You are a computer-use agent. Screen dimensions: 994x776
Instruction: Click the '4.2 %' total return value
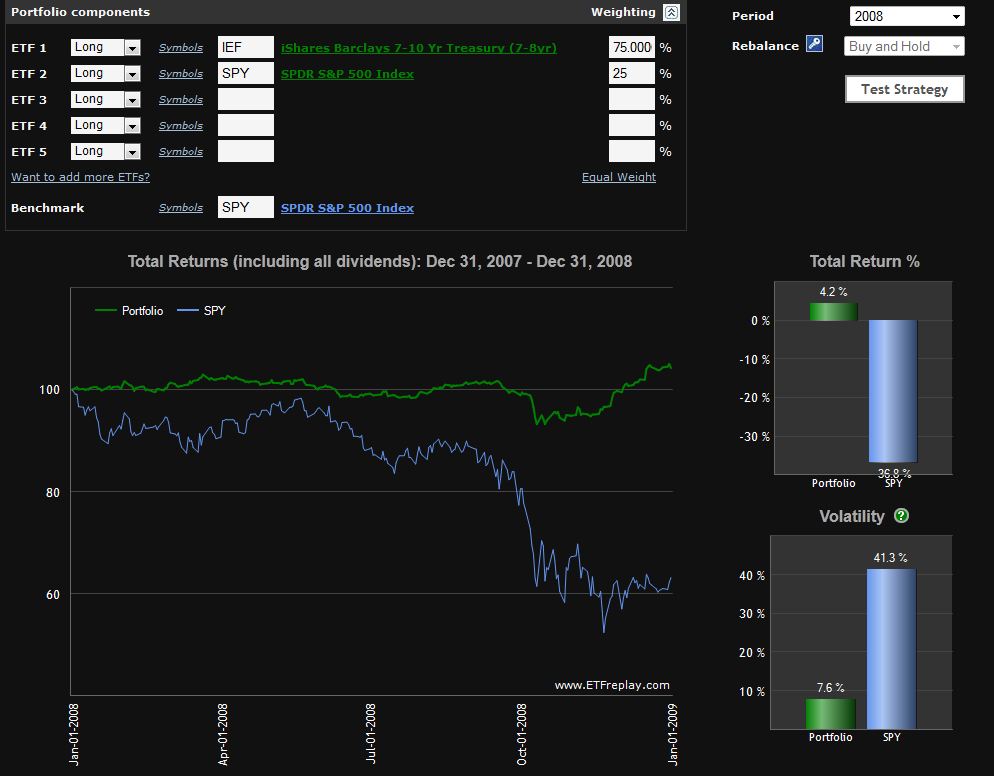(x=833, y=292)
